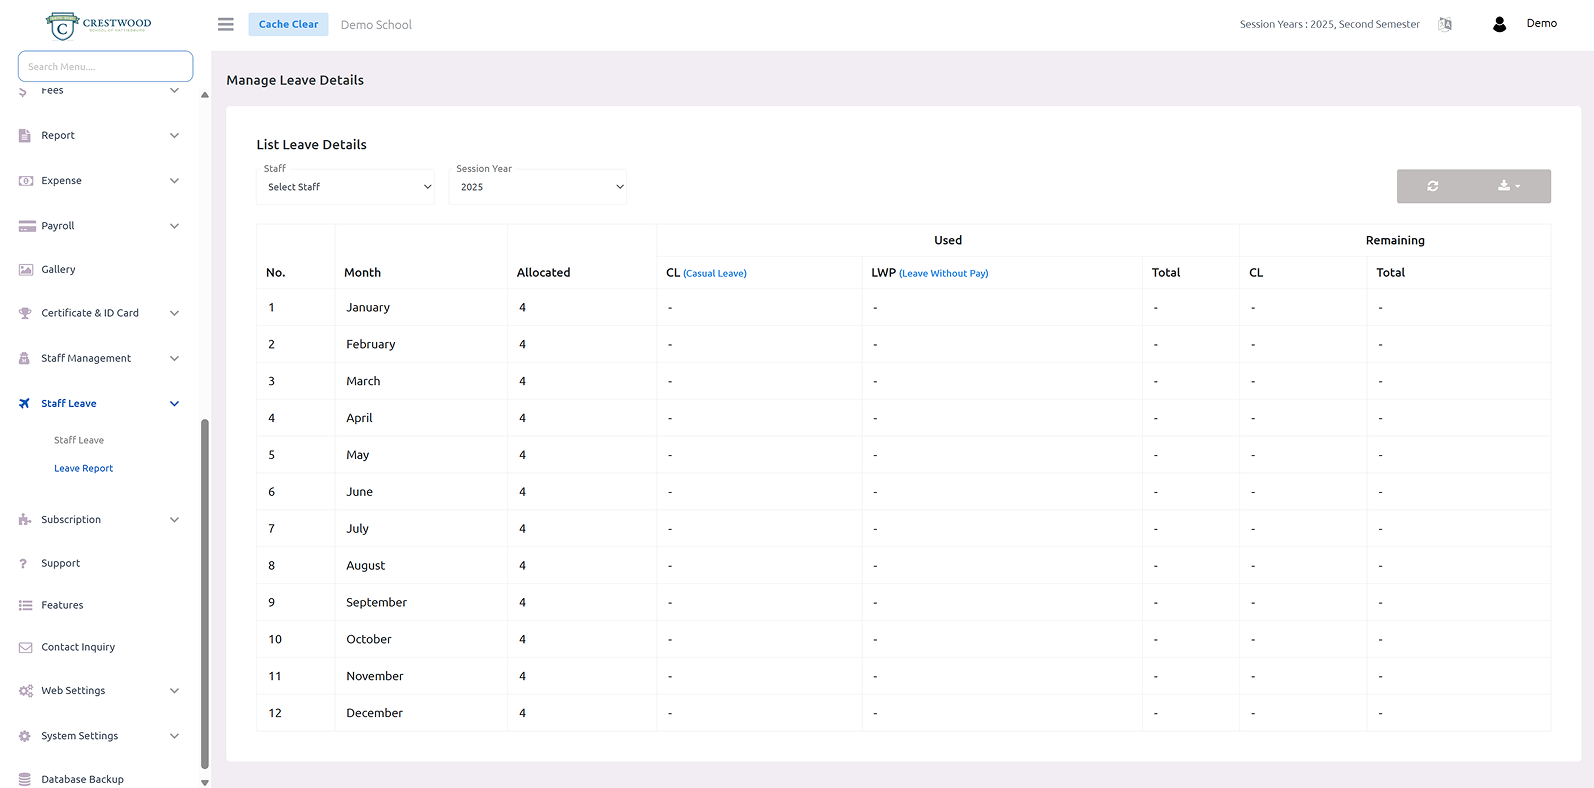Image resolution: width=1594 pixels, height=788 pixels.
Task: Click the Support question mark icon
Action: [x=24, y=564]
